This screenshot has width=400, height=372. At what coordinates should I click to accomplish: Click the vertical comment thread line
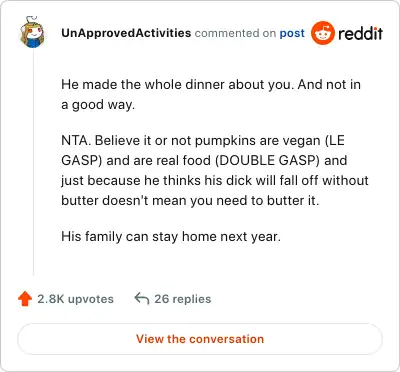pyautogui.click(x=33, y=163)
